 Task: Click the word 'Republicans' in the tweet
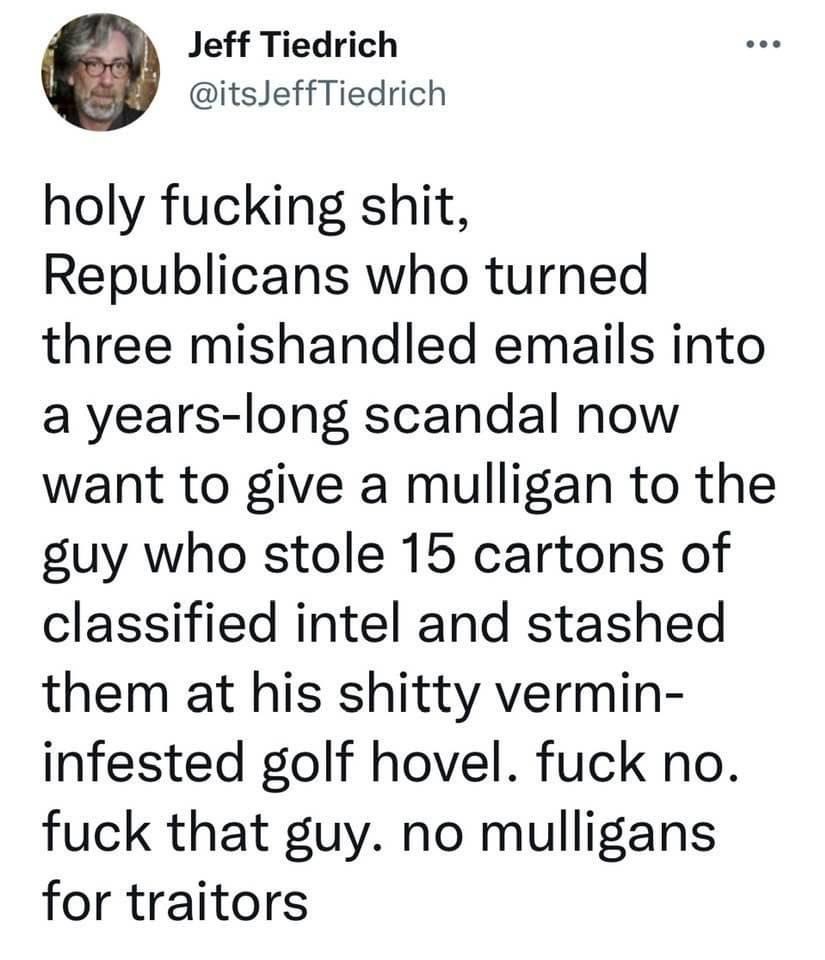tap(196, 276)
